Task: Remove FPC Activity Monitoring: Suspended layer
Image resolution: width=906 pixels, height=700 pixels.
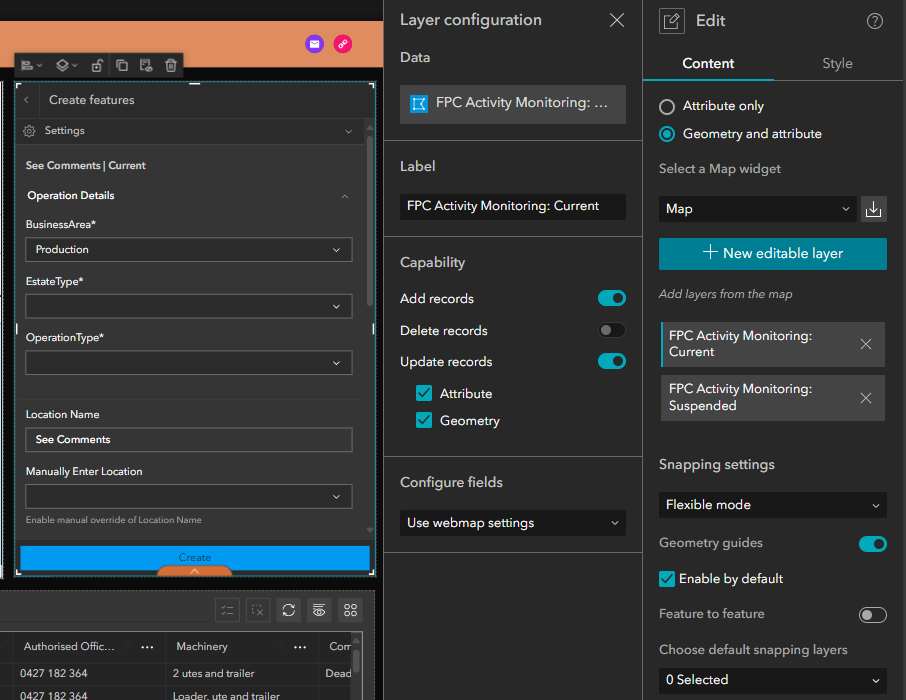Action: tap(866, 398)
